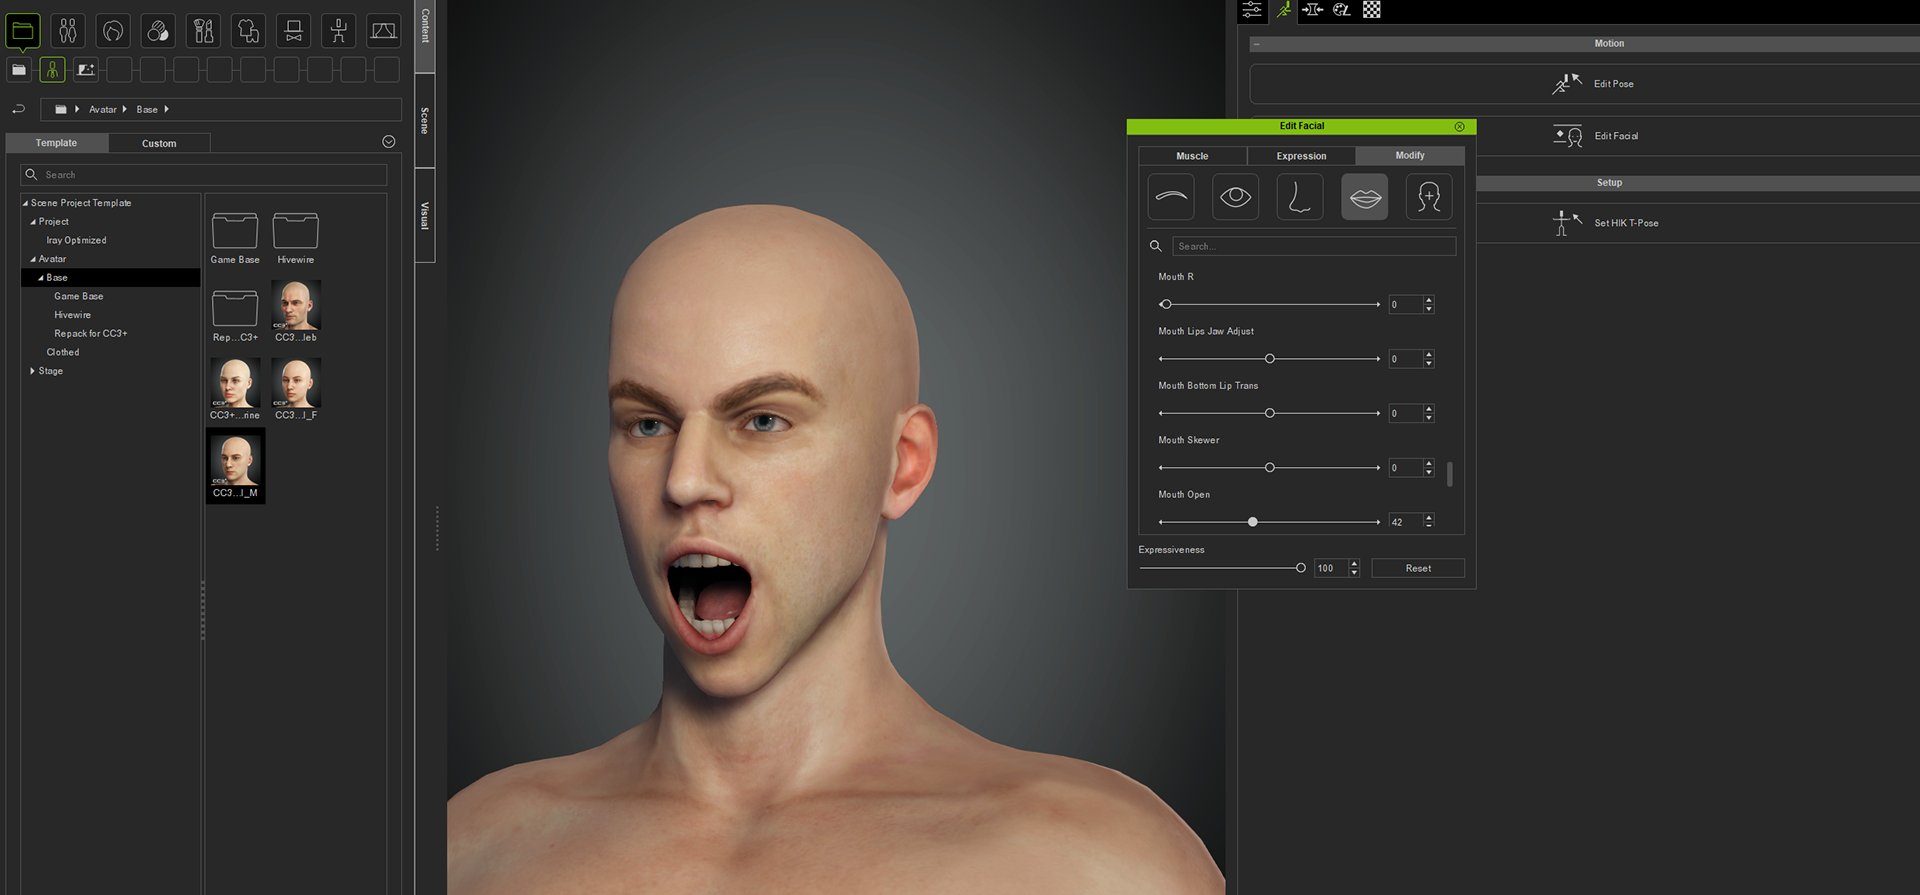Collapse the Motion section with minus button
The width and height of the screenshot is (1920, 895).
coord(1257,44)
